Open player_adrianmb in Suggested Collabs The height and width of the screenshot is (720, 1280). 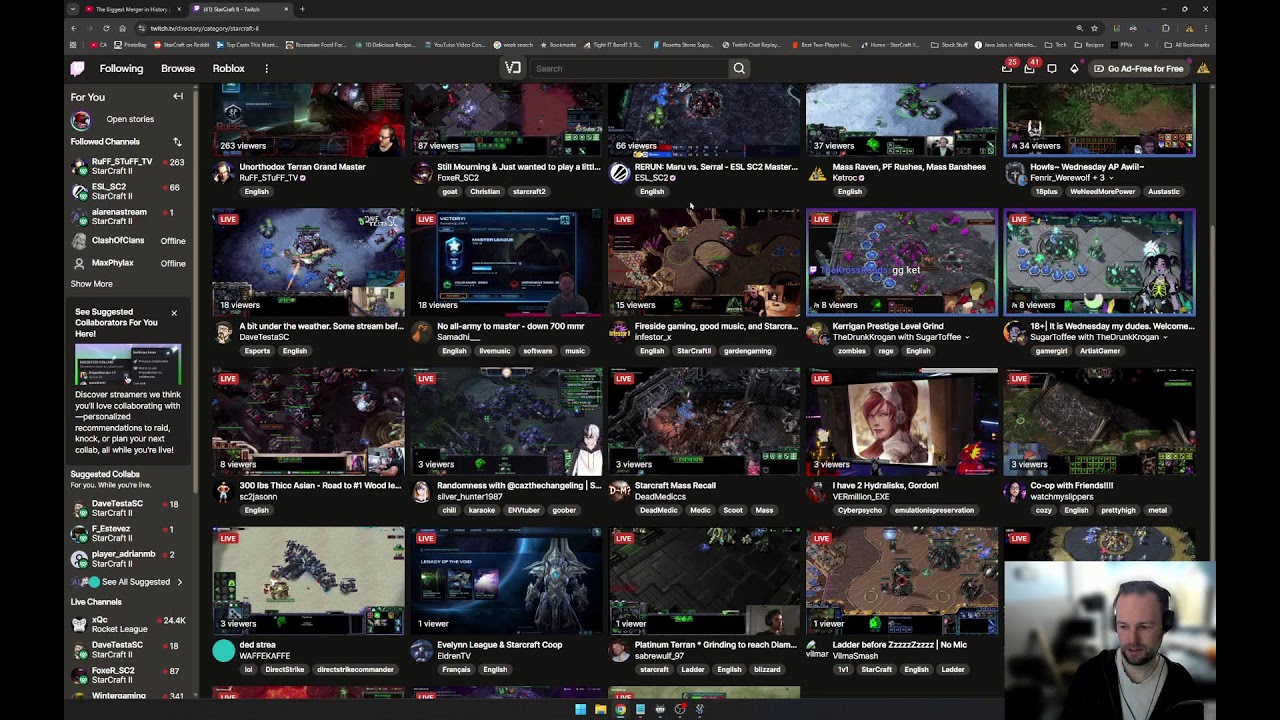click(127, 558)
